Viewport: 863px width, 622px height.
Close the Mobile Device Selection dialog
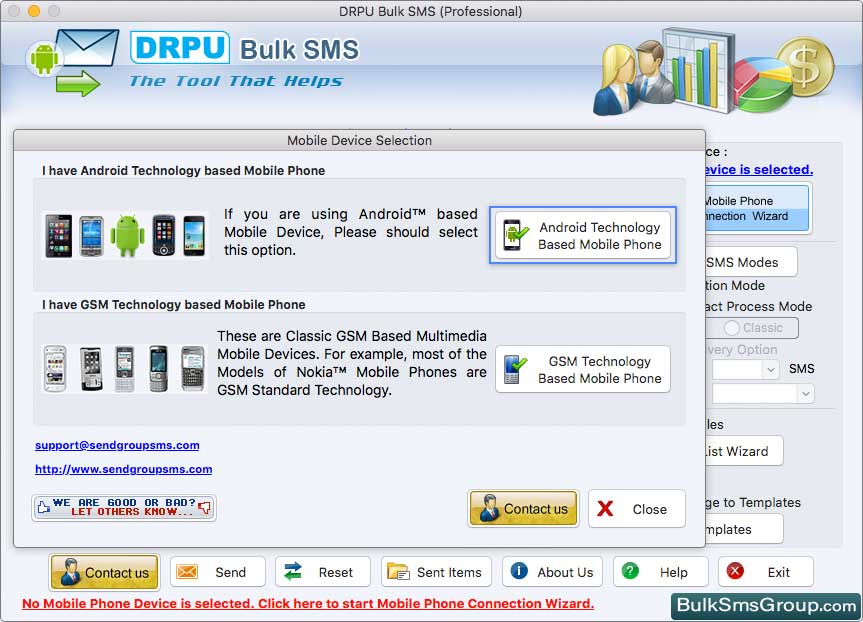tap(637, 509)
